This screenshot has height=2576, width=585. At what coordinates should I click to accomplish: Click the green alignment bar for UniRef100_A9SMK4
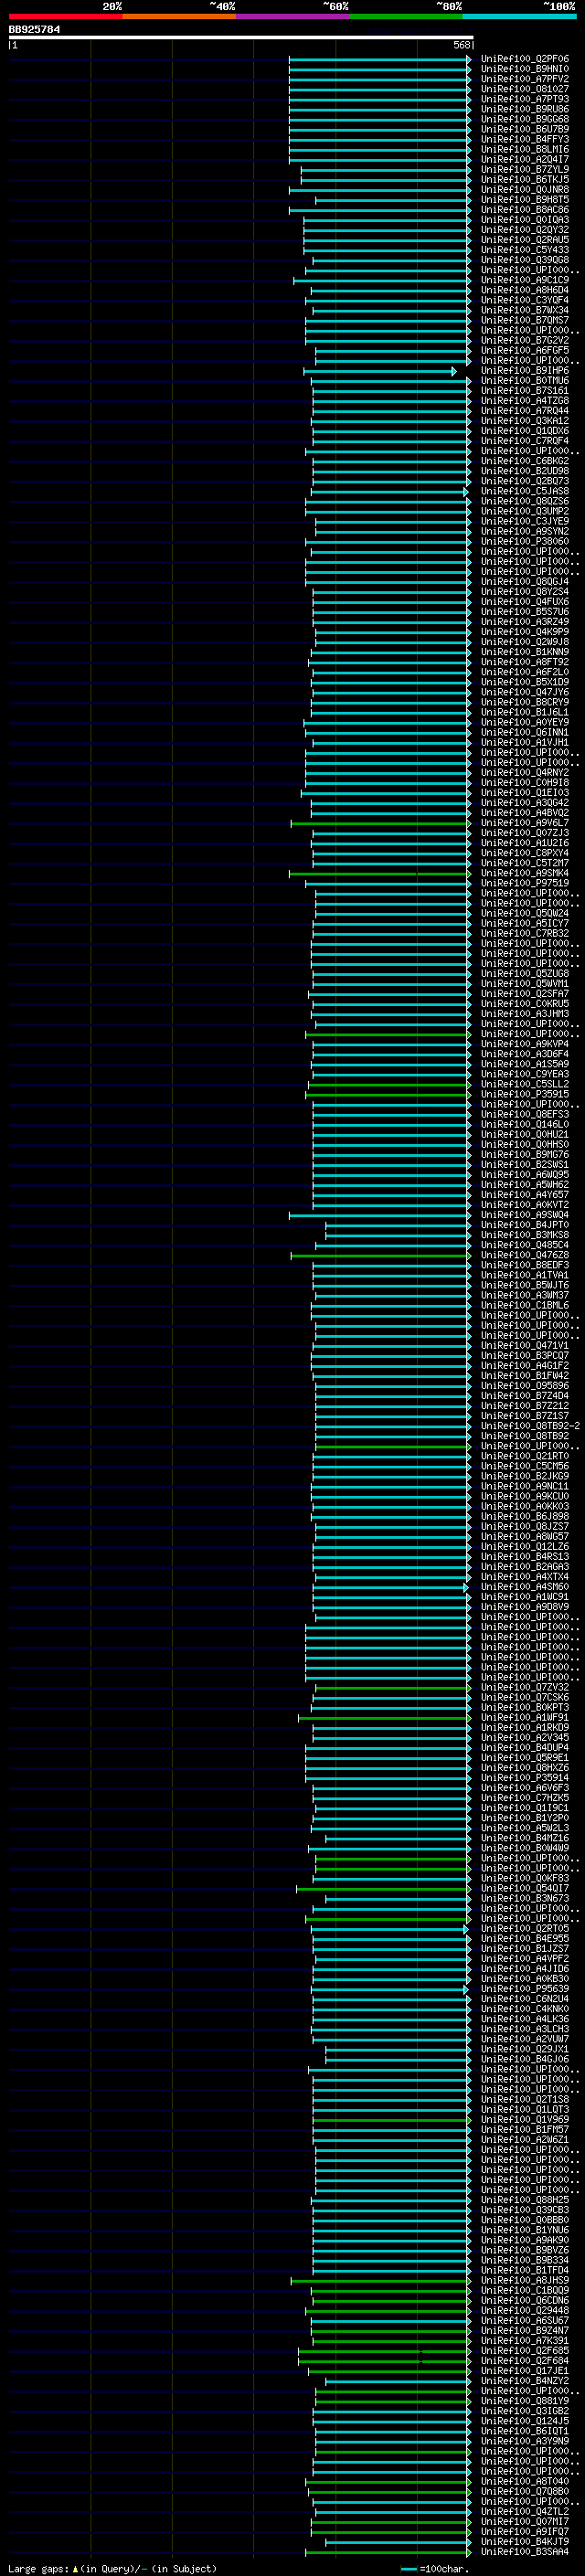(379, 873)
